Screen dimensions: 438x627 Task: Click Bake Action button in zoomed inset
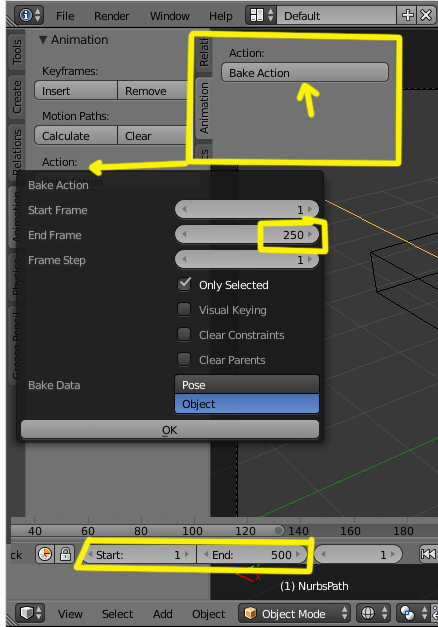click(305, 72)
